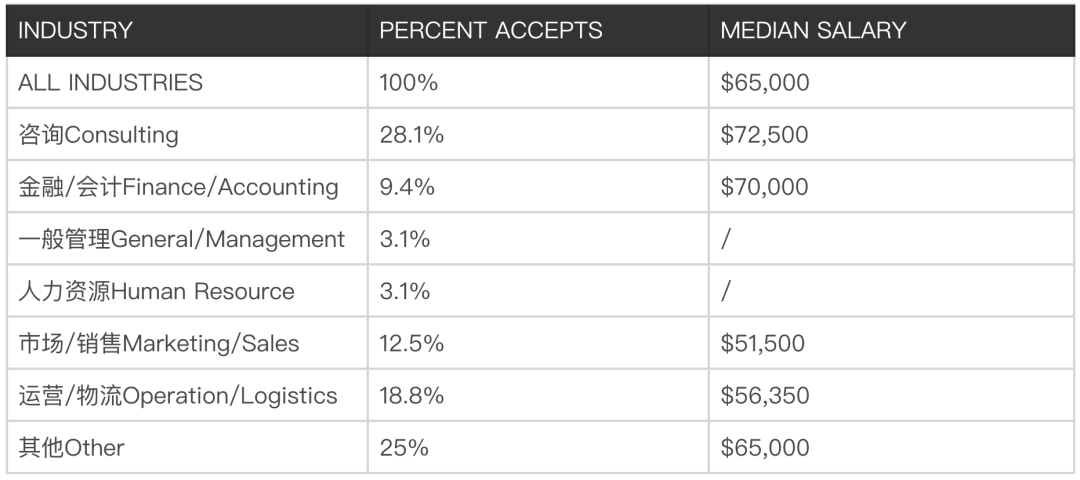Select the 25% cell in 其他Other row

click(x=404, y=448)
